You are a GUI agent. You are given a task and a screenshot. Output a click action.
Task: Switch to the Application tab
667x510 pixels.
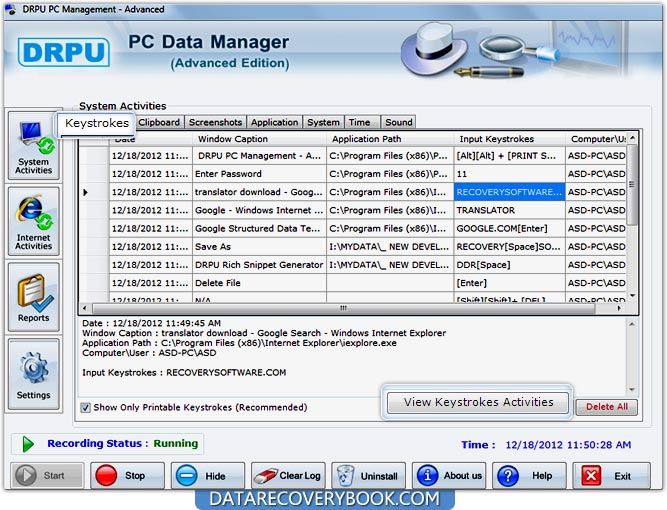pyautogui.click(x=274, y=123)
